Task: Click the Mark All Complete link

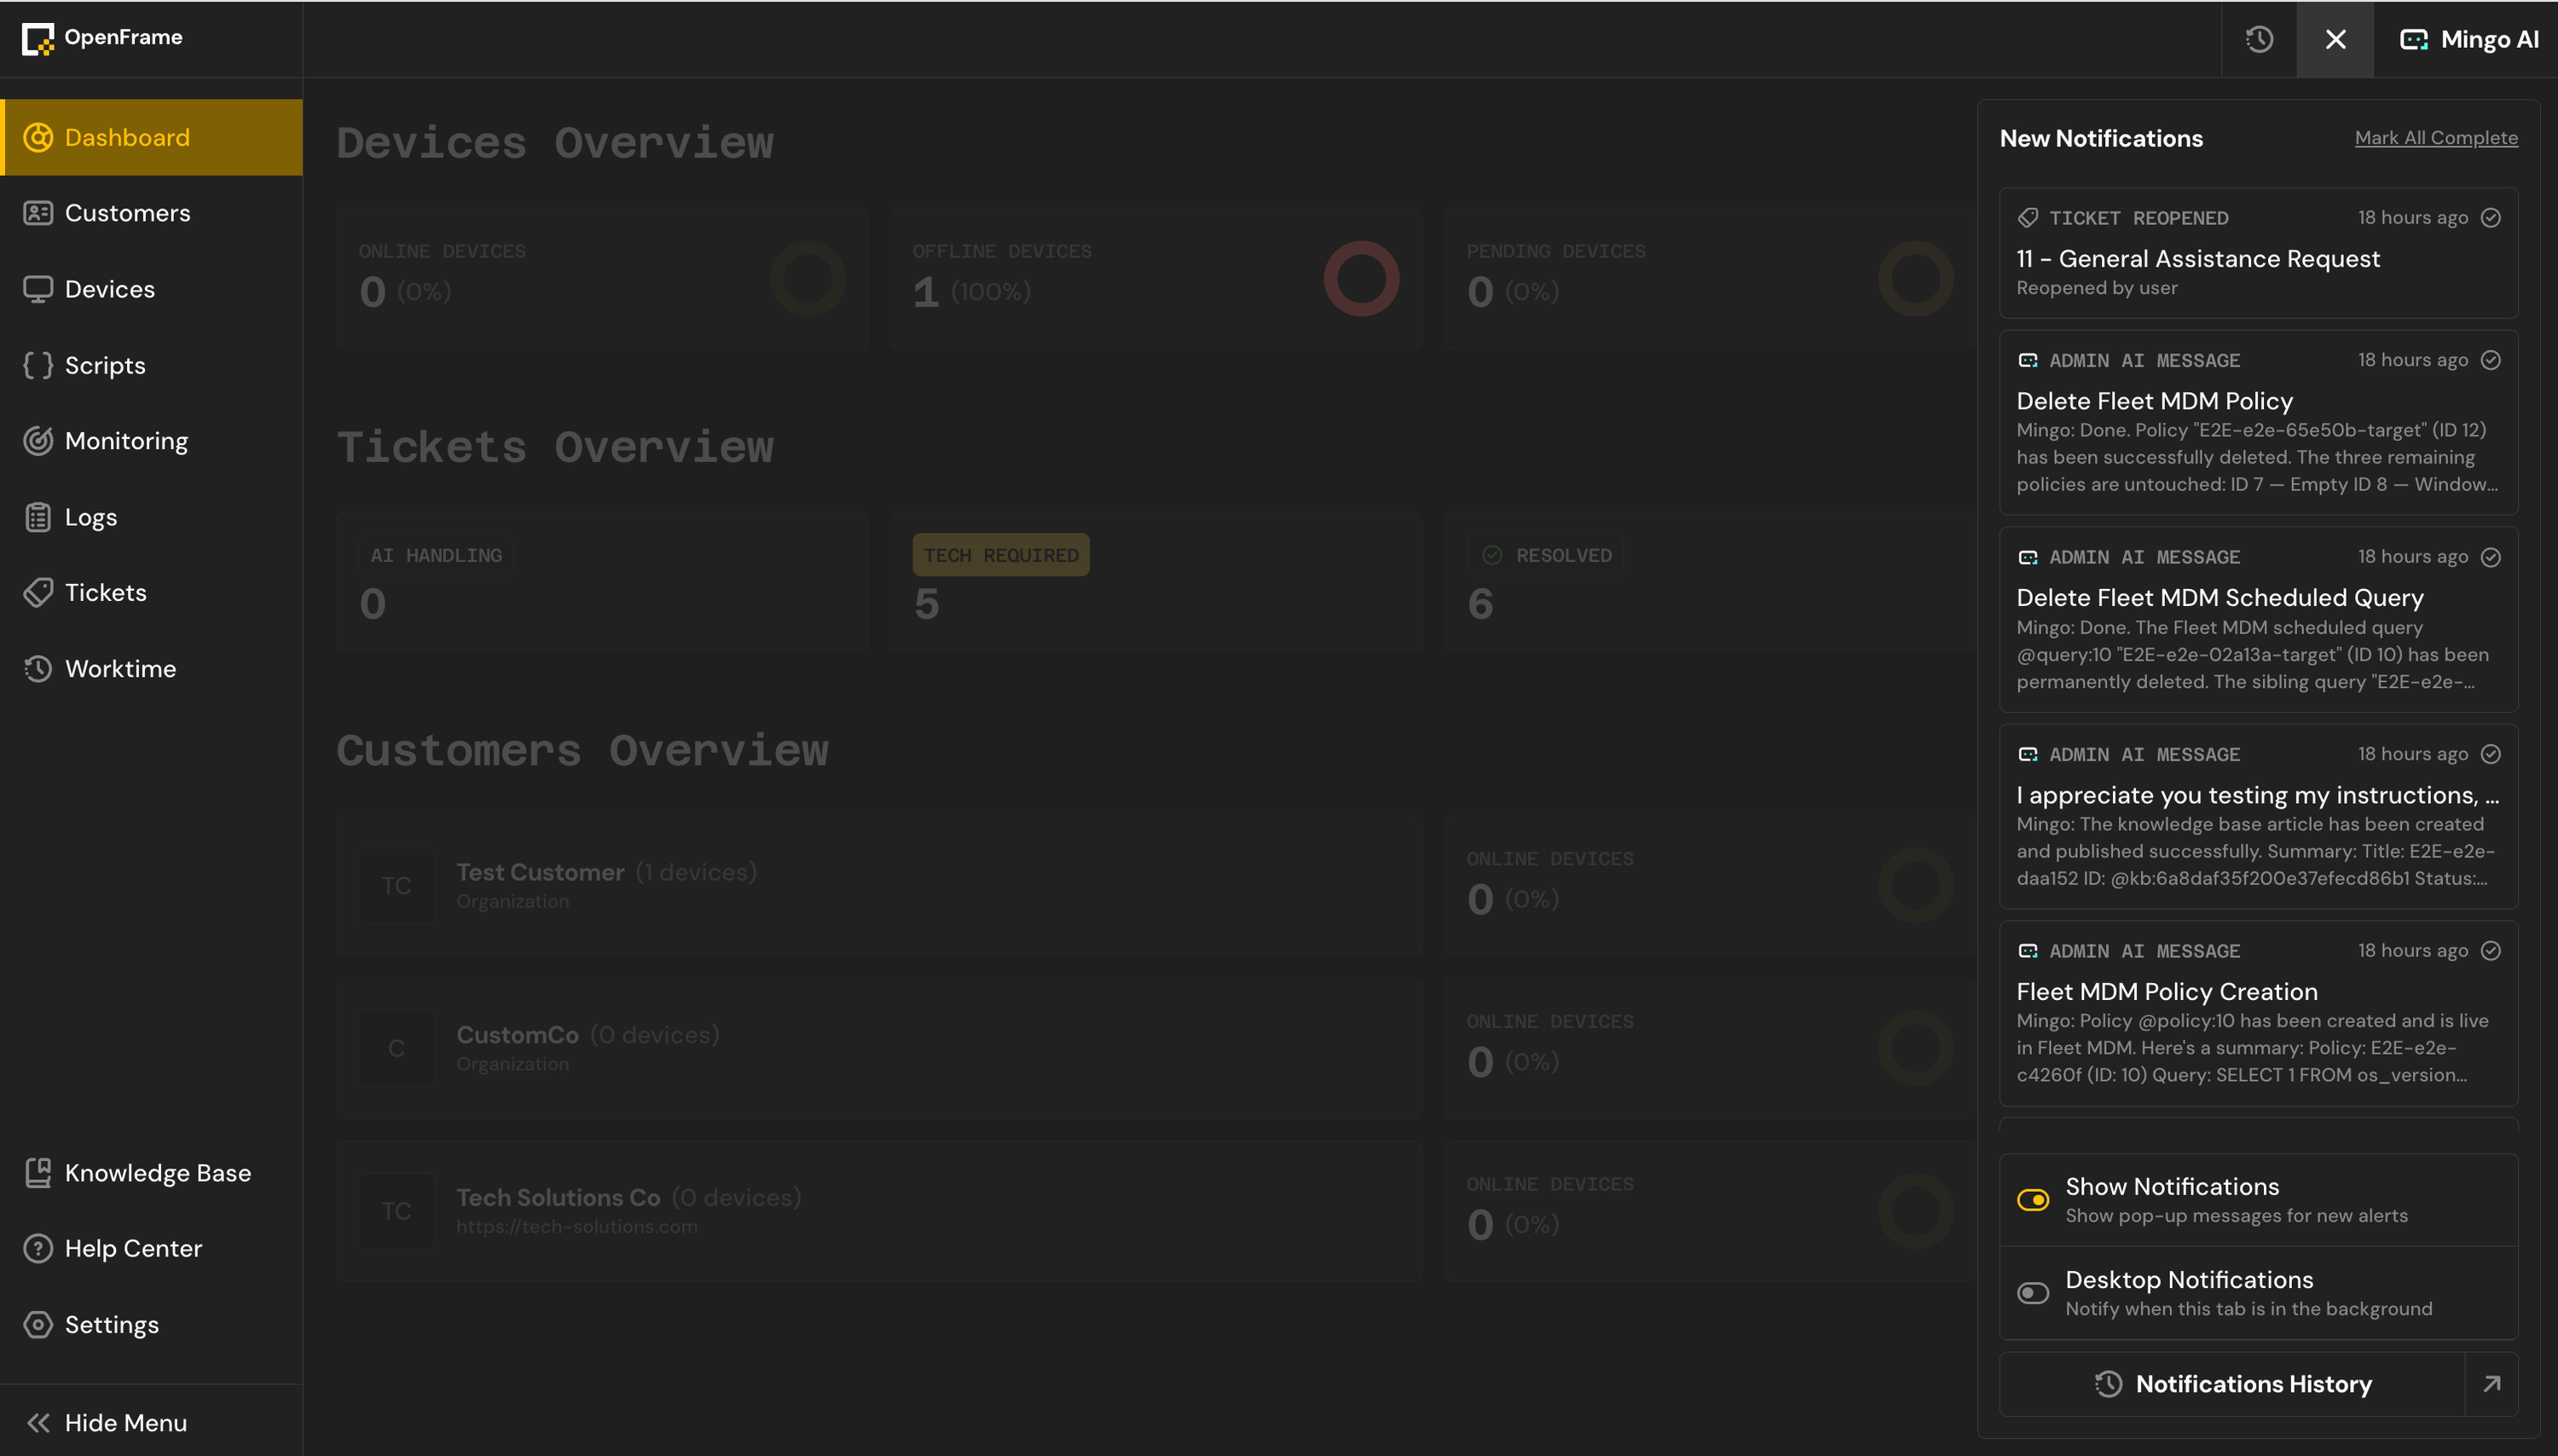Action: [x=2436, y=138]
